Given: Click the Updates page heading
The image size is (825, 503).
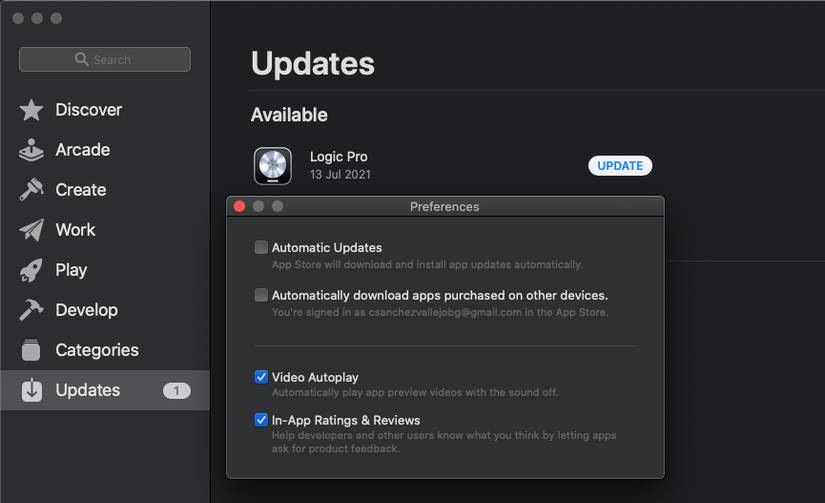Looking at the screenshot, I should coord(313,64).
